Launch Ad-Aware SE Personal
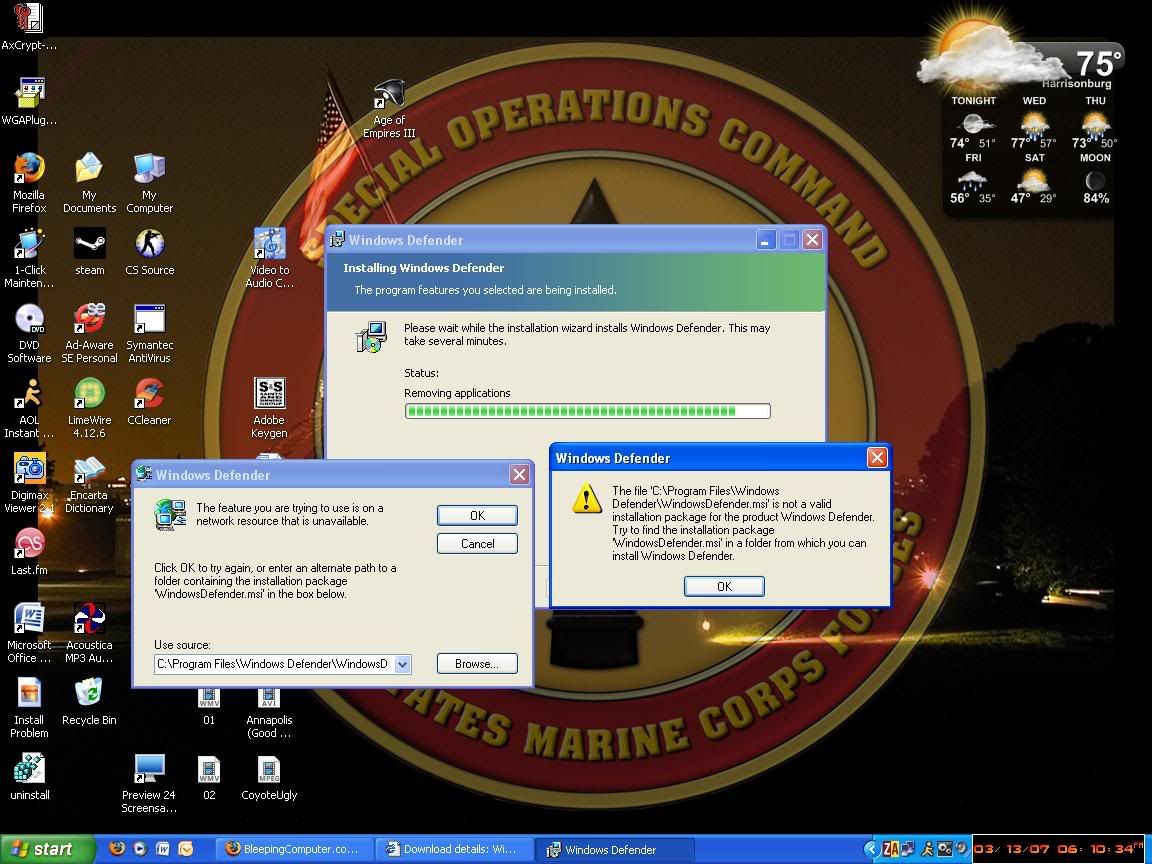The height and width of the screenshot is (864, 1152). point(89,333)
